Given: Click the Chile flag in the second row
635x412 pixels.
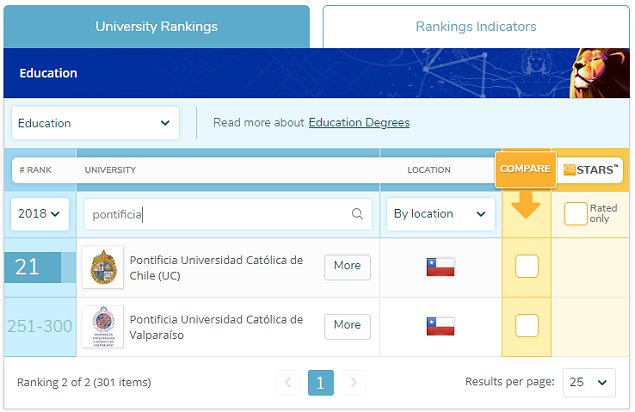Looking at the screenshot, I should point(440,326).
